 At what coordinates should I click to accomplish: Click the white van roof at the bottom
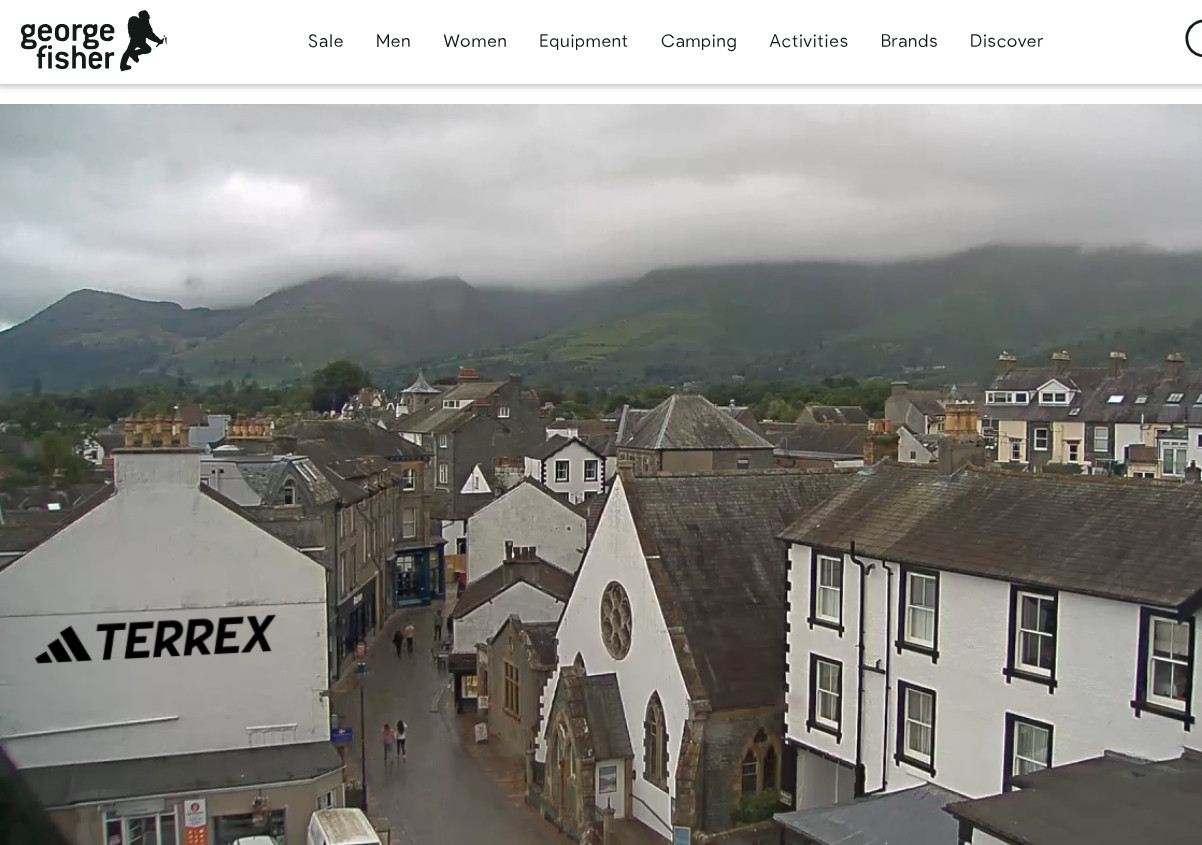click(342, 826)
